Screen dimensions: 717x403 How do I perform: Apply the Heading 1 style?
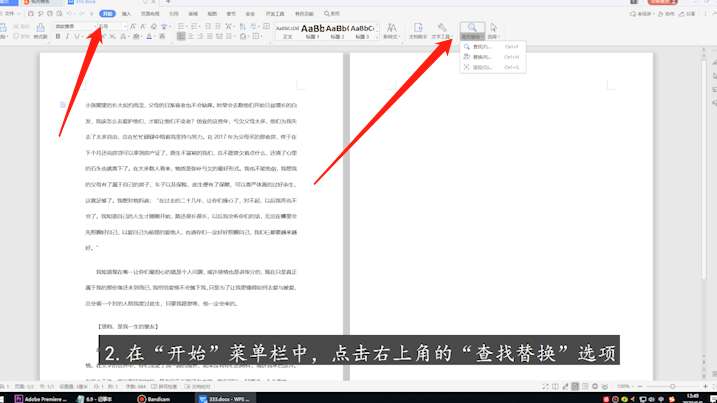310,30
